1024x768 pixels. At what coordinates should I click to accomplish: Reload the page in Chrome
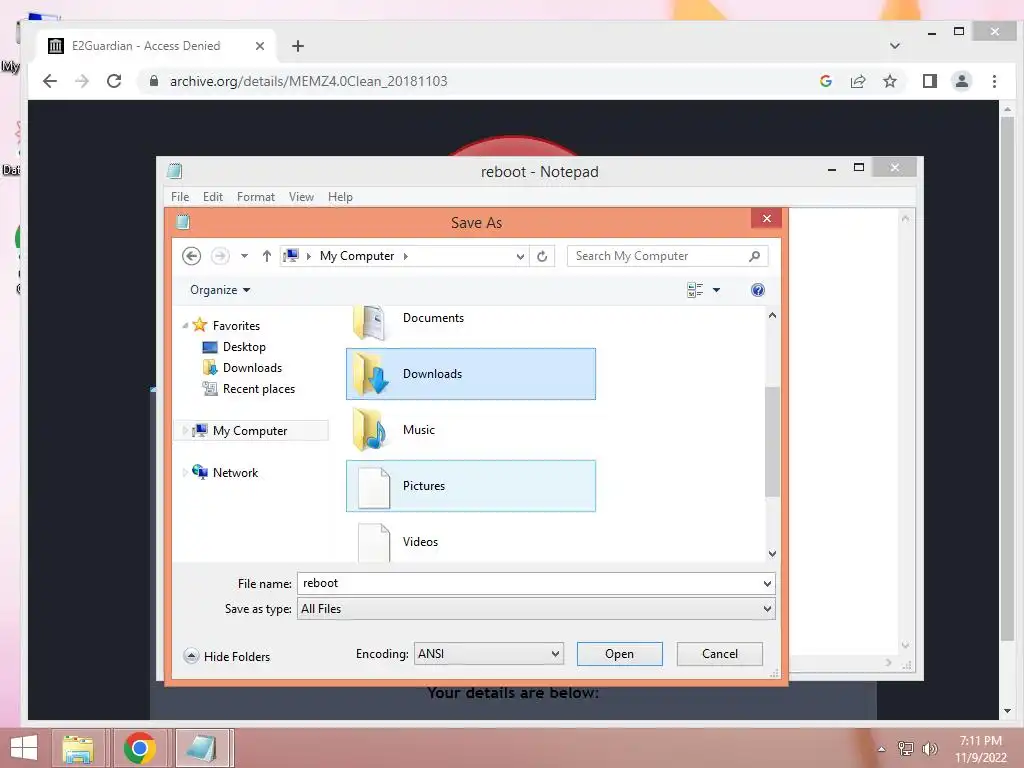pos(114,81)
